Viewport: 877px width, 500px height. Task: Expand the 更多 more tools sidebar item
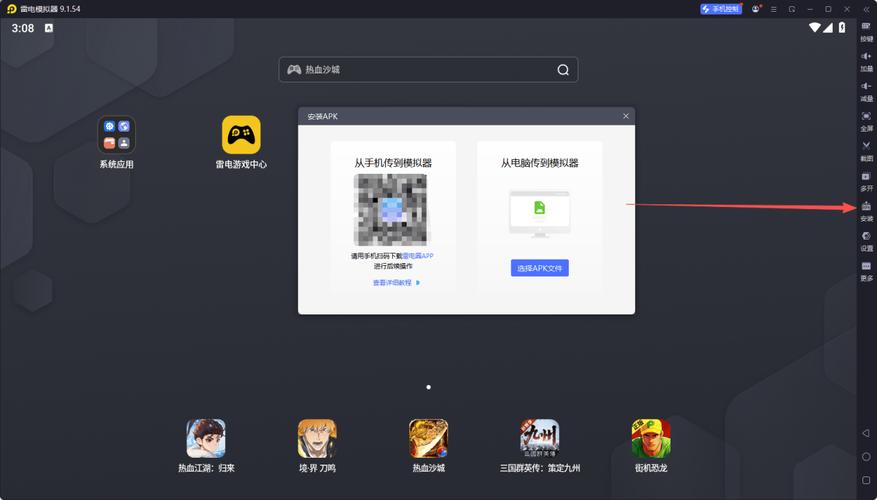tap(866, 270)
